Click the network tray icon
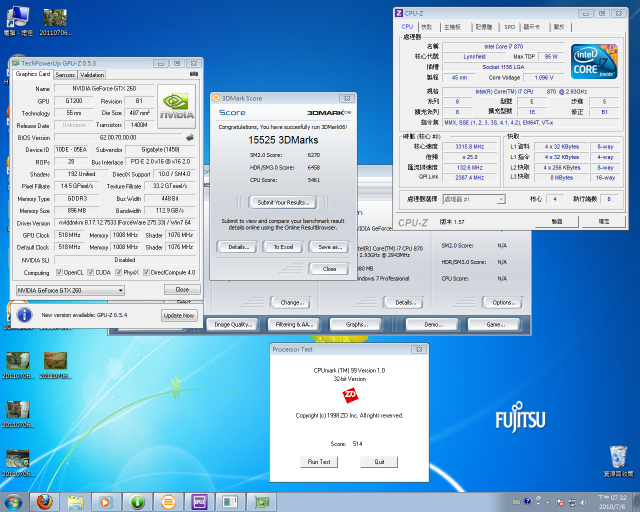Image resolution: width=640 pixels, height=512 pixels. point(572,502)
